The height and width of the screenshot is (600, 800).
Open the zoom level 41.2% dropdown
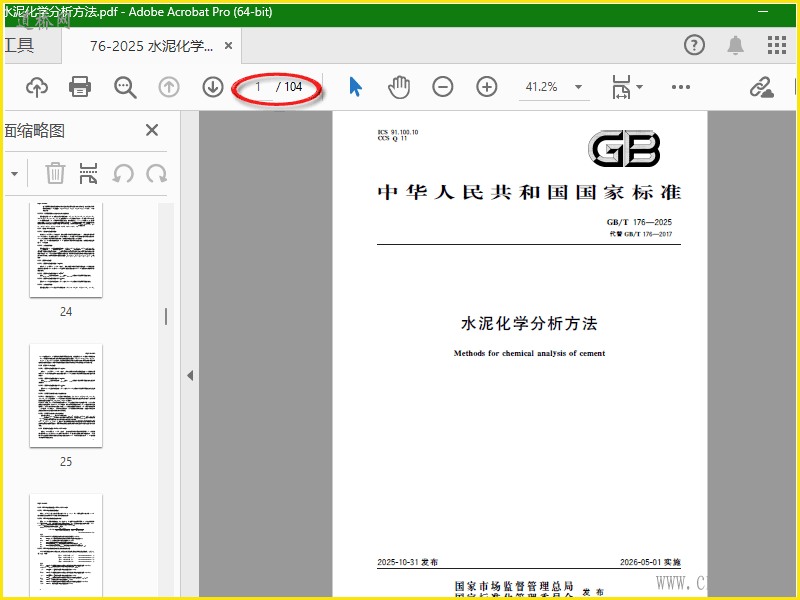point(578,87)
